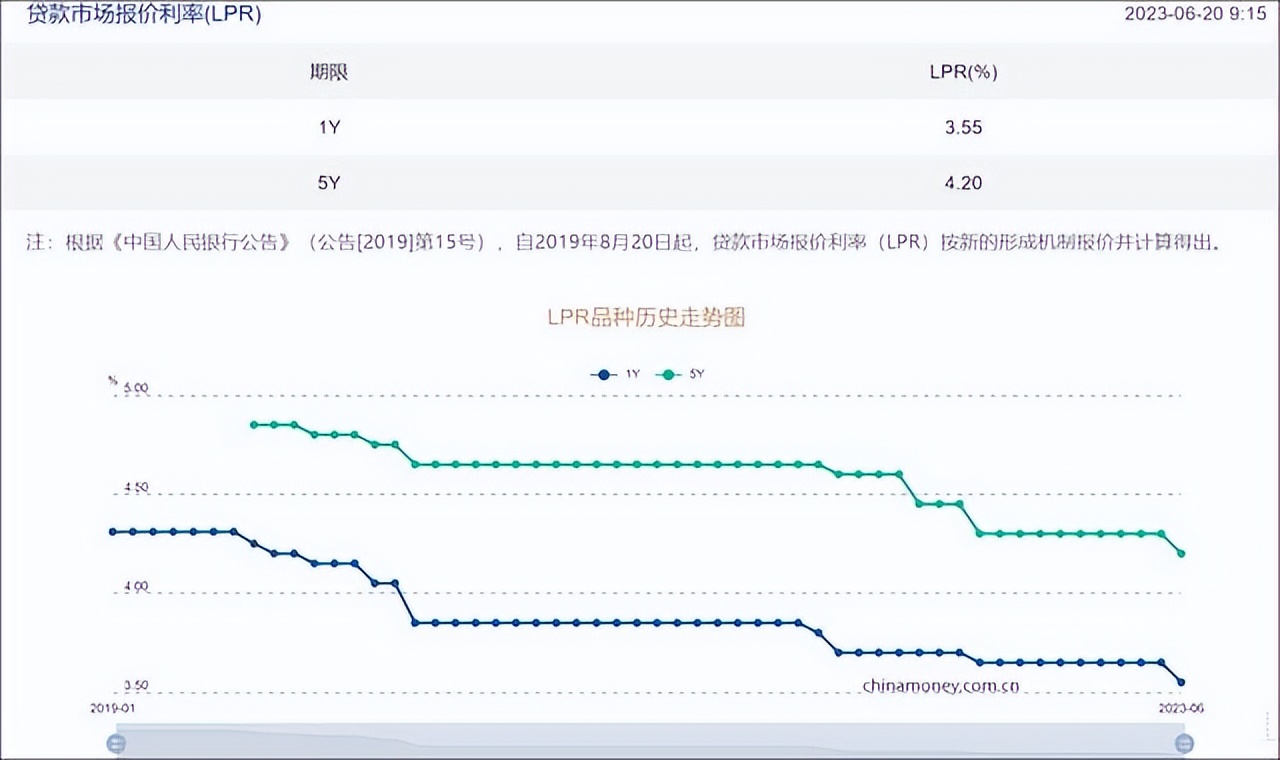Click the green dot at the 2019-01 start
Image resolution: width=1280 pixels, height=760 pixels.
tap(253, 424)
